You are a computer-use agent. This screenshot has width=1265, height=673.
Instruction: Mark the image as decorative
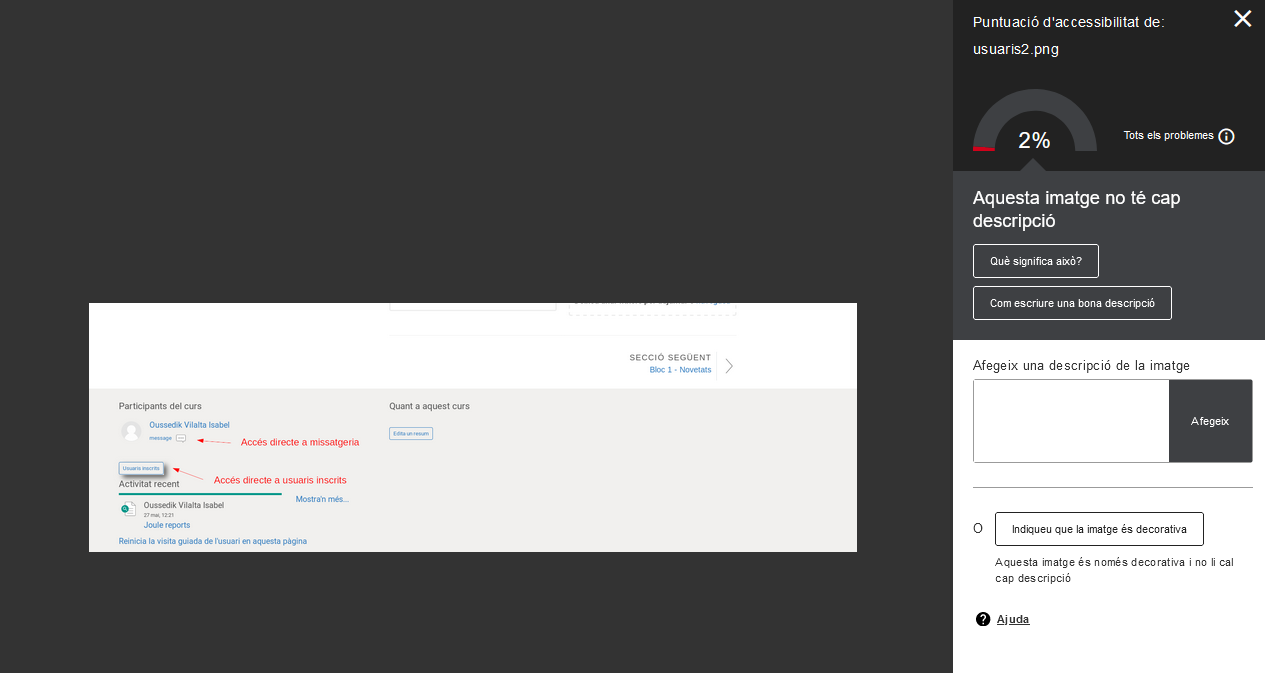pyautogui.click(x=1099, y=529)
